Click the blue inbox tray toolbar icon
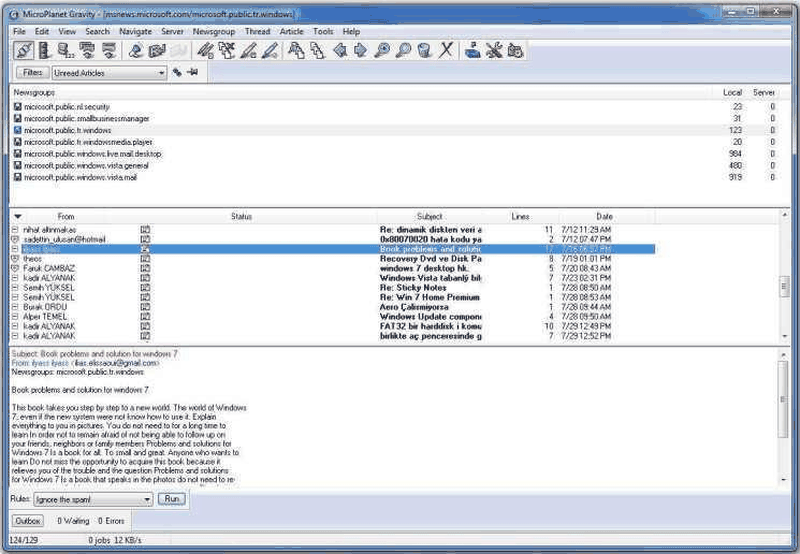The height and width of the screenshot is (554, 800). pyautogui.click(x=473, y=51)
